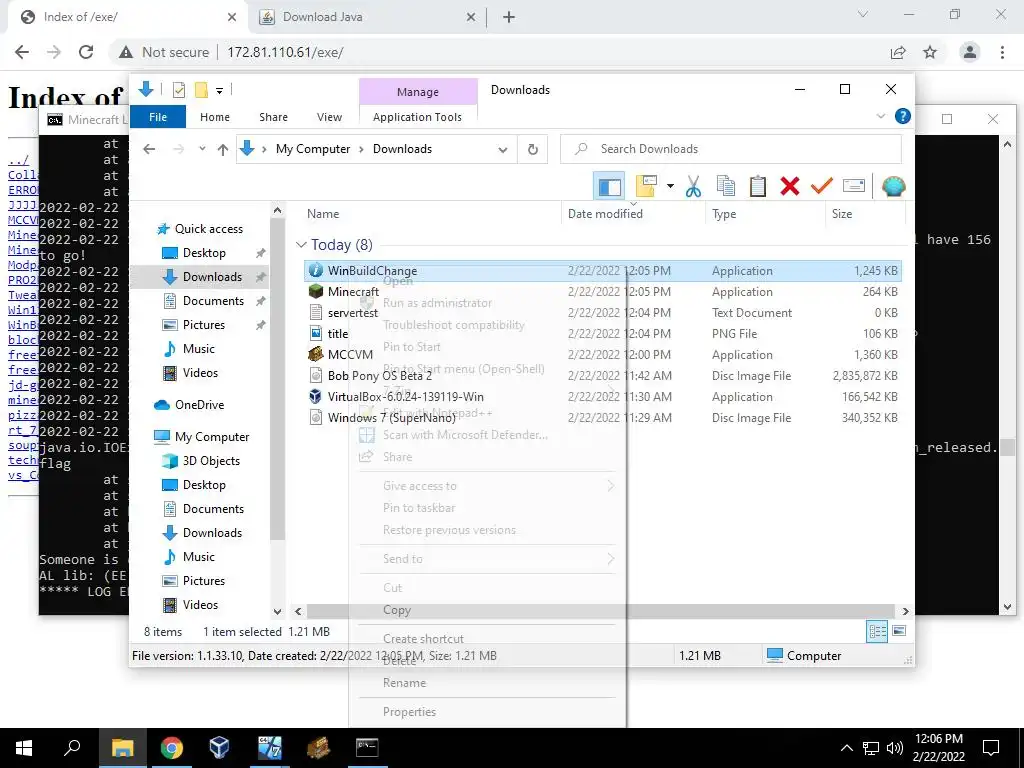The image size is (1024, 768).
Task: Choose Properties in the context menu
Action: (x=409, y=712)
